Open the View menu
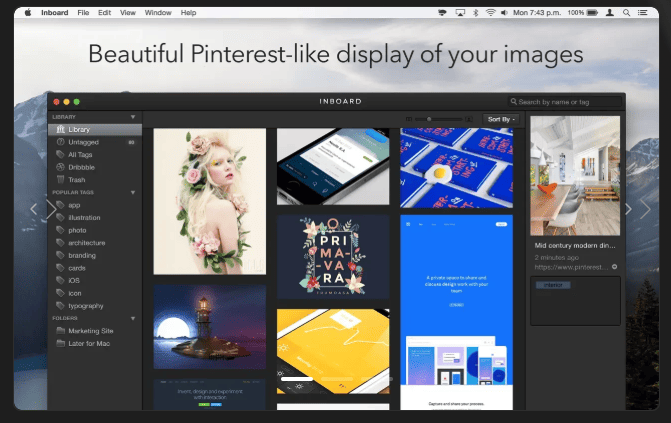This screenshot has height=423, width=671. [x=128, y=13]
